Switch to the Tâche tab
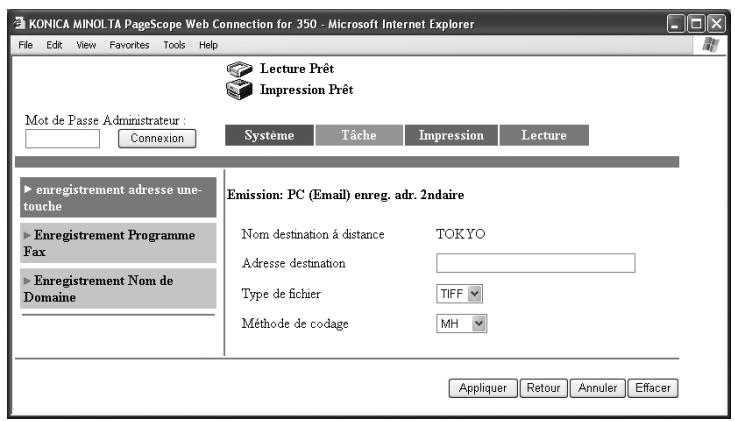This screenshot has height=421, width=735. pyautogui.click(x=359, y=135)
